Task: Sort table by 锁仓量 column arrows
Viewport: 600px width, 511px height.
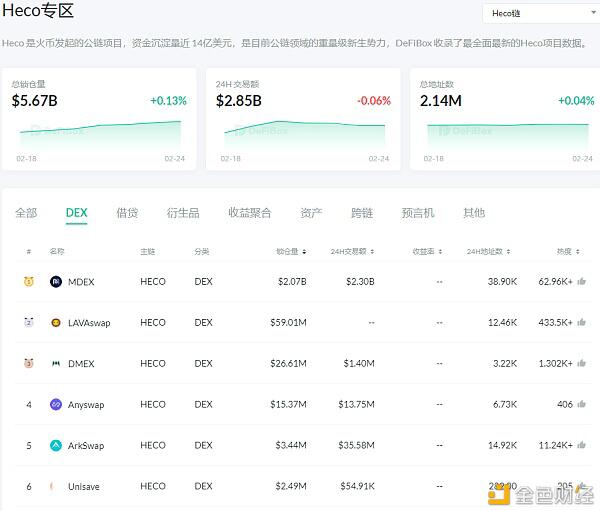Action: (x=304, y=251)
